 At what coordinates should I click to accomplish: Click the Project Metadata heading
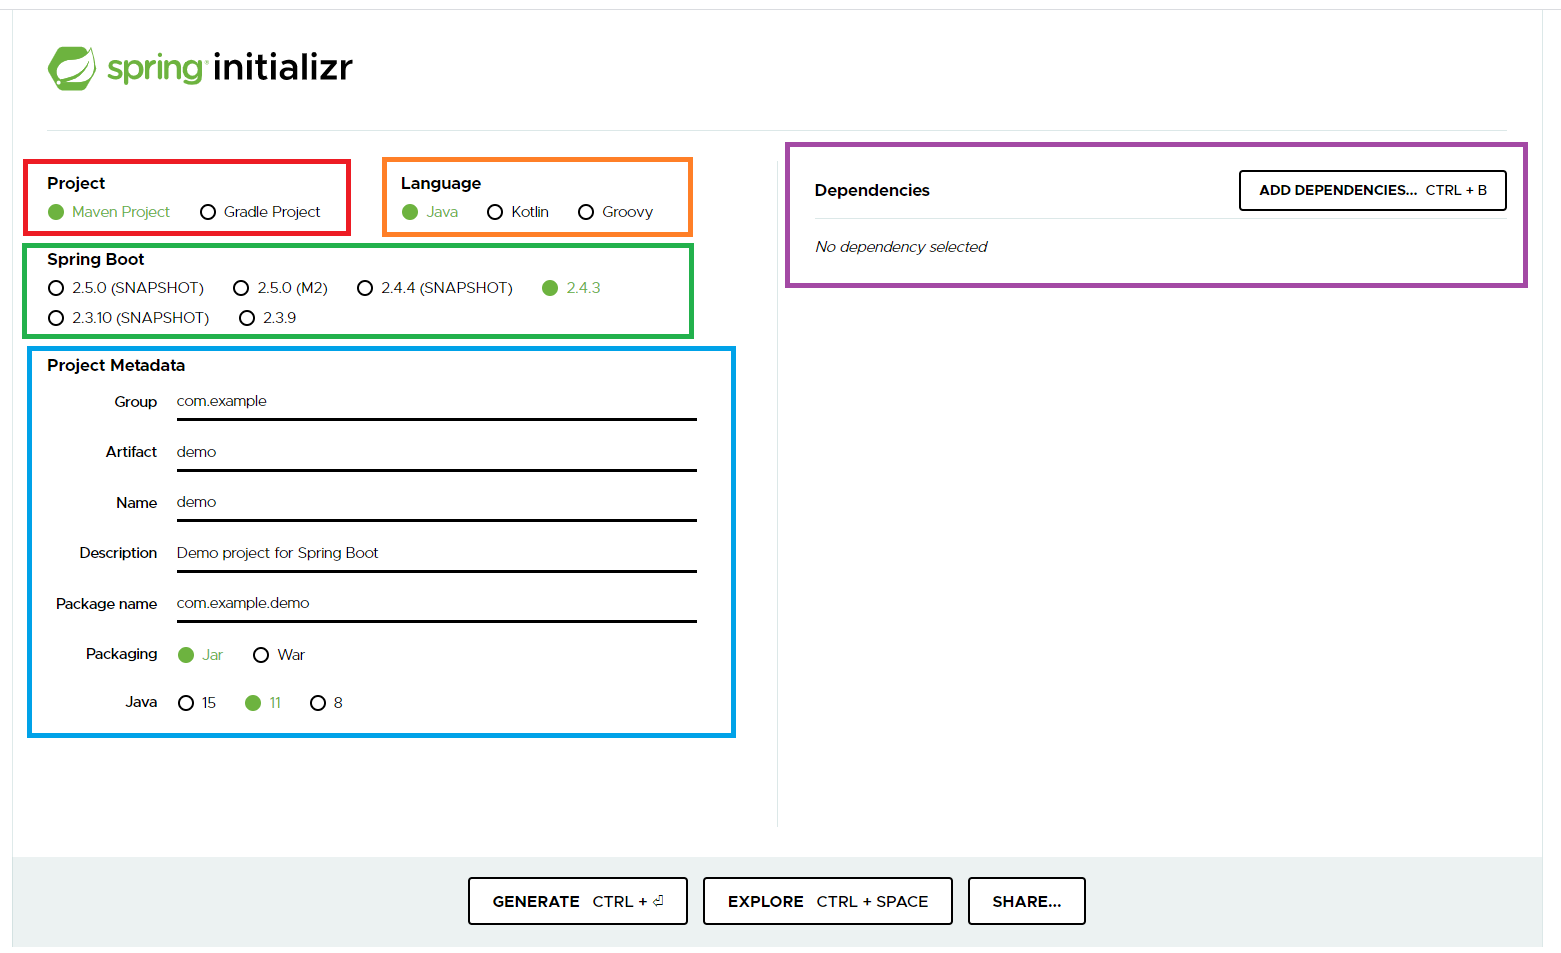(x=116, y=365)
